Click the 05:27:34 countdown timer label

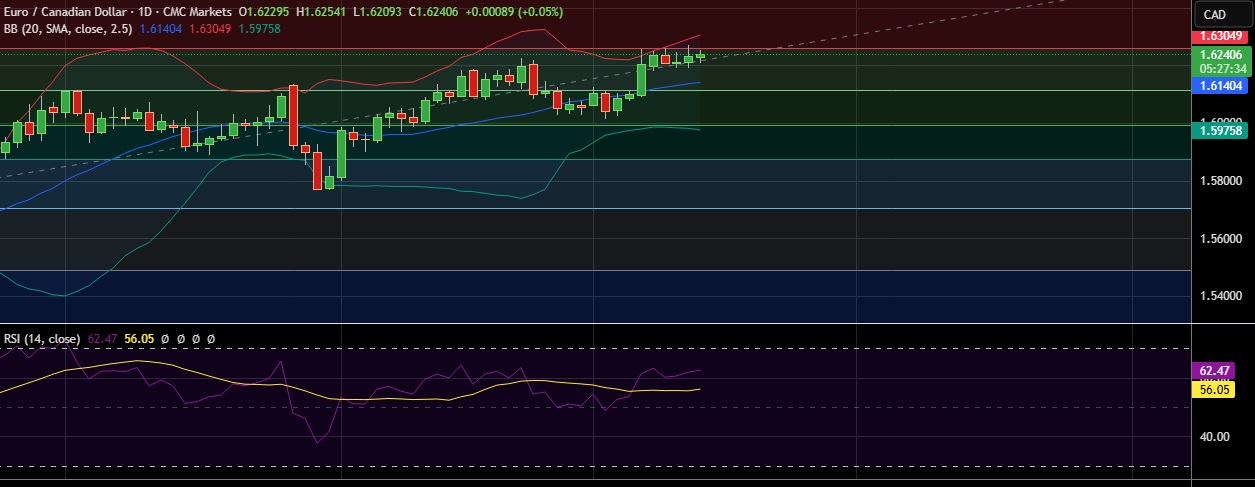[x=1220, y=69]
